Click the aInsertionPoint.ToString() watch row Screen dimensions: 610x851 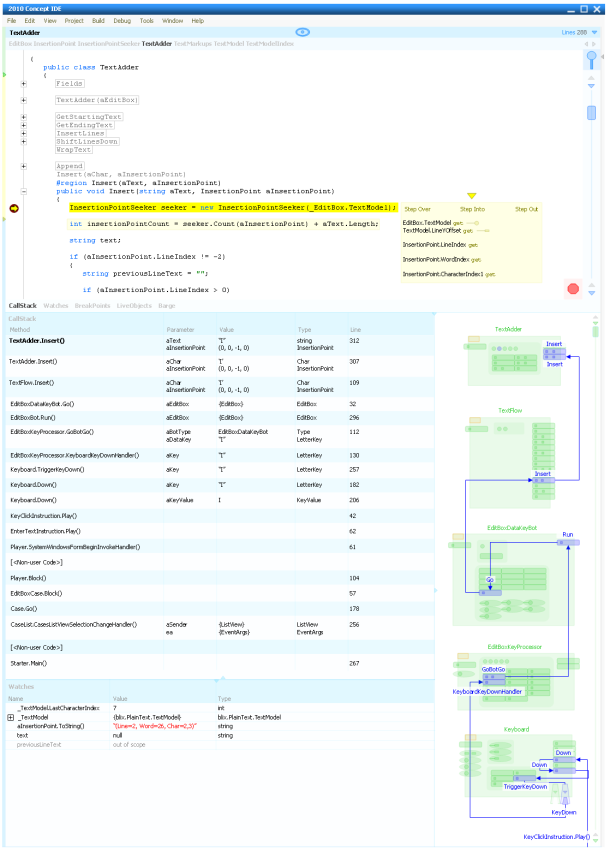(x=220, y=726)
